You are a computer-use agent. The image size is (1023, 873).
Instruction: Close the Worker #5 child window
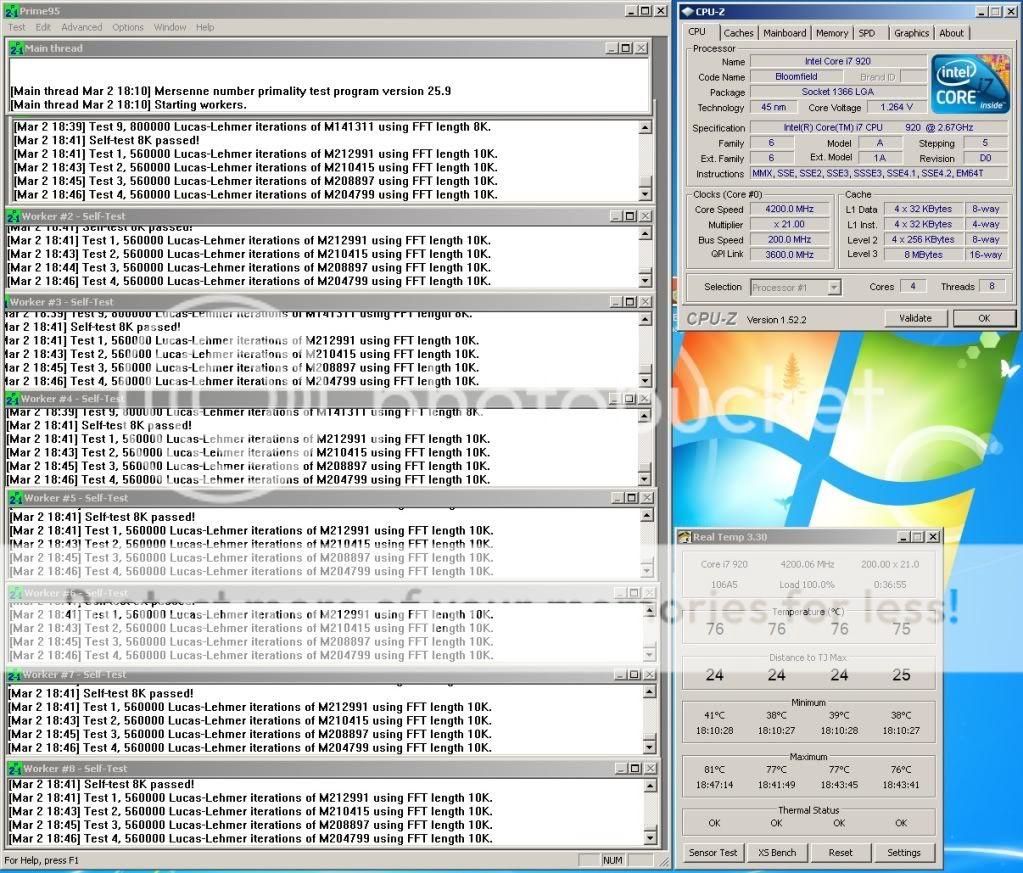click(x=647, y=498)
